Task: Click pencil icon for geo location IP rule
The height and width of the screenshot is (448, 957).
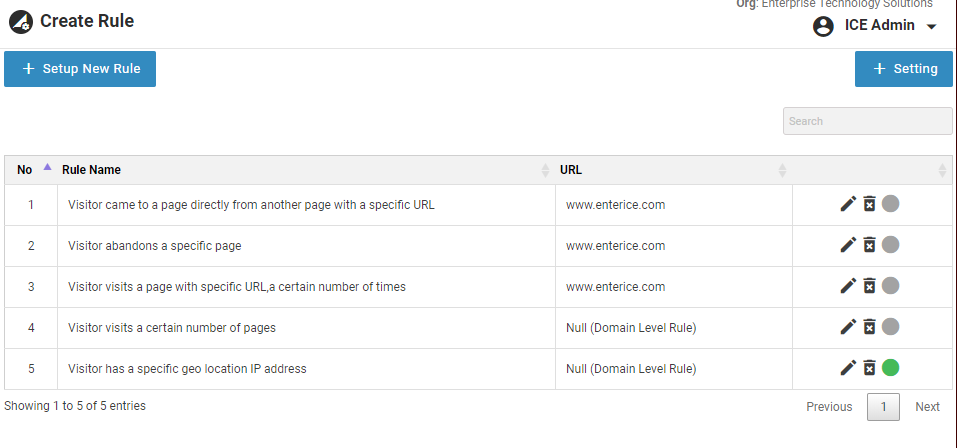Action: pyautogui.click(x=848, y=368)
